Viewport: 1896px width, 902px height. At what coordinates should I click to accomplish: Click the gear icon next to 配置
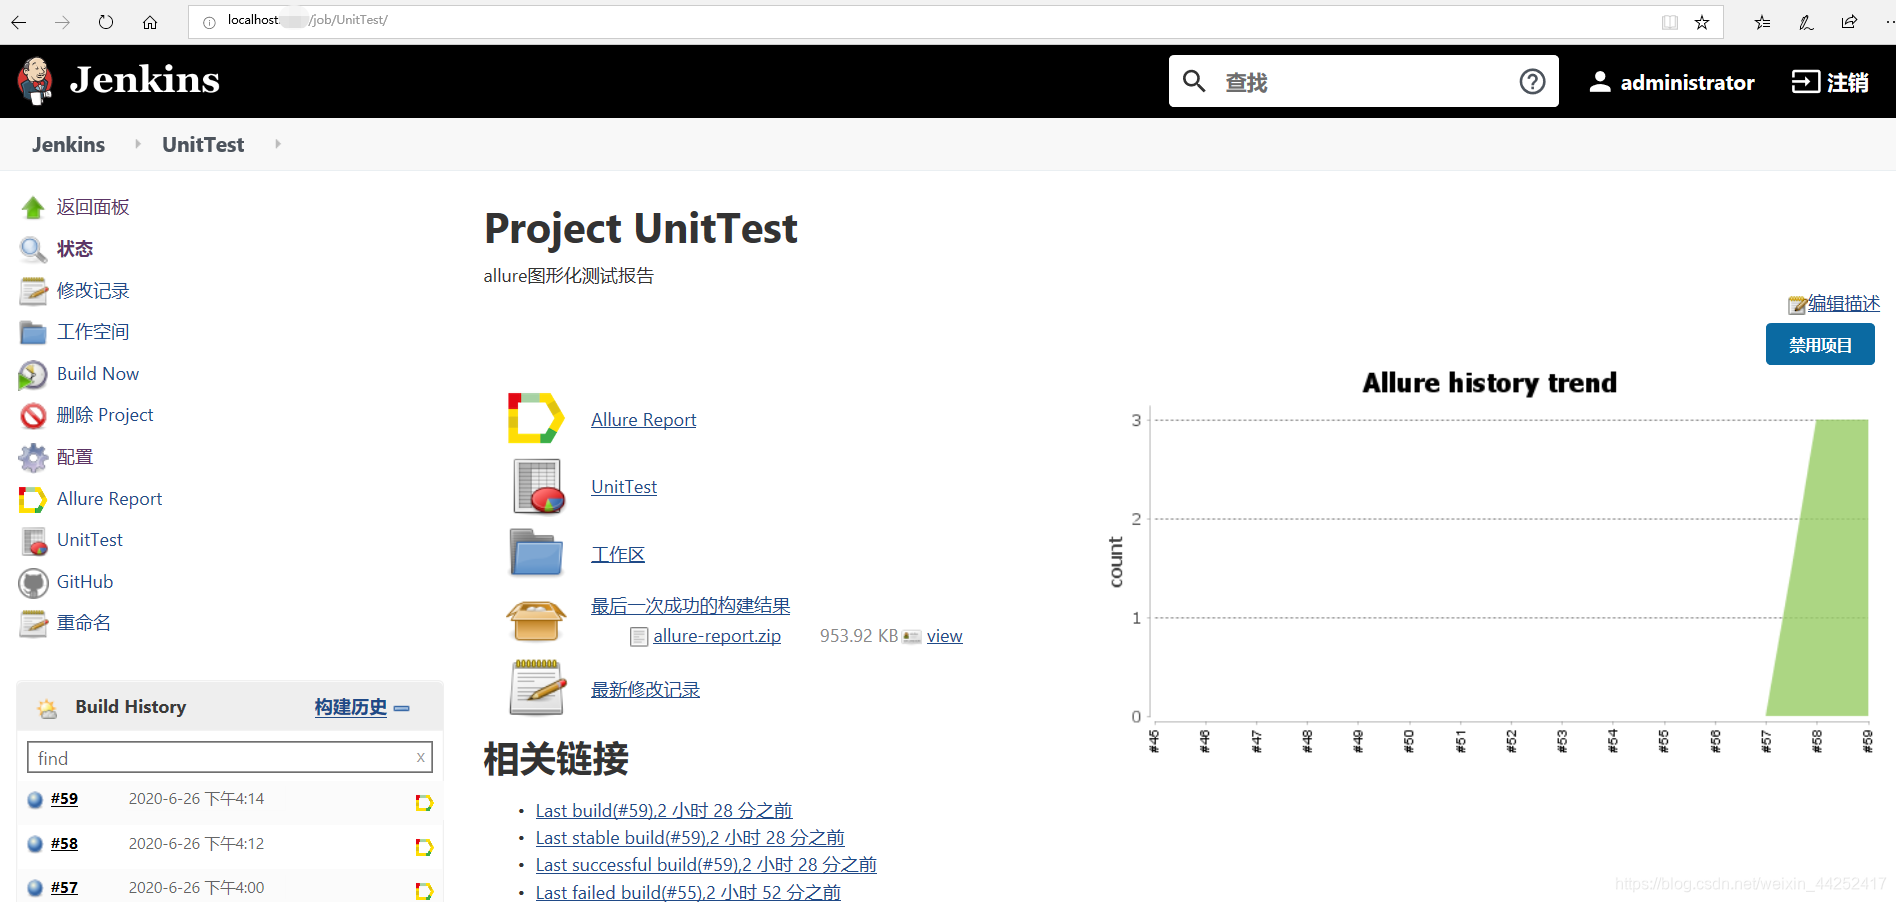coord(33,457)
